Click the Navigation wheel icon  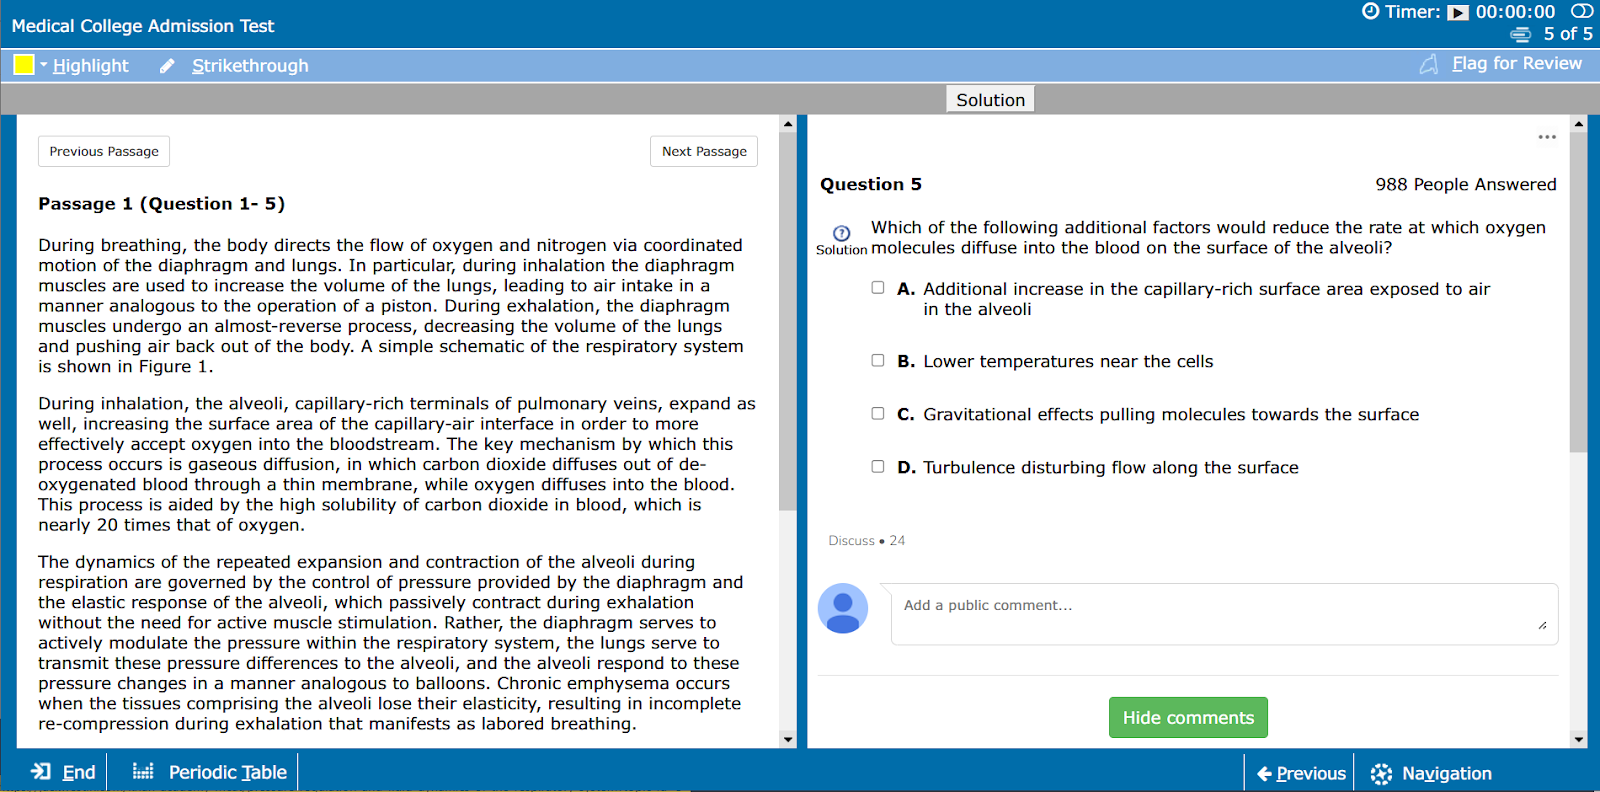point(1381,774)
